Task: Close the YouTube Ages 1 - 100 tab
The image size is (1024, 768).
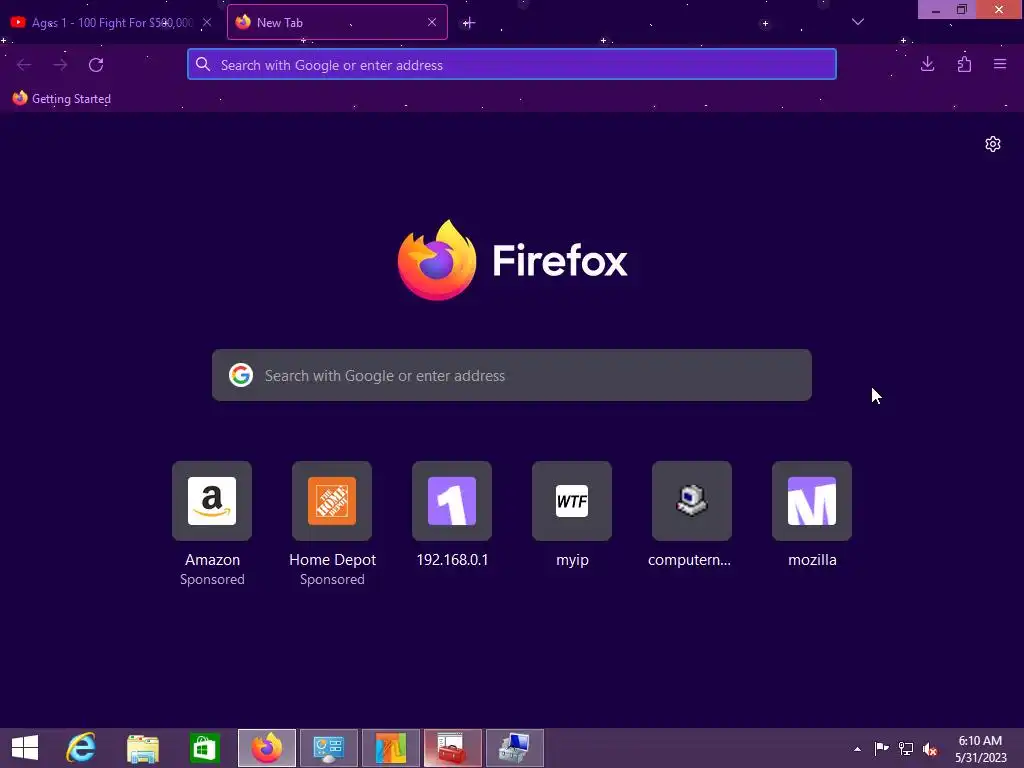Action: [x=207, y=22]
